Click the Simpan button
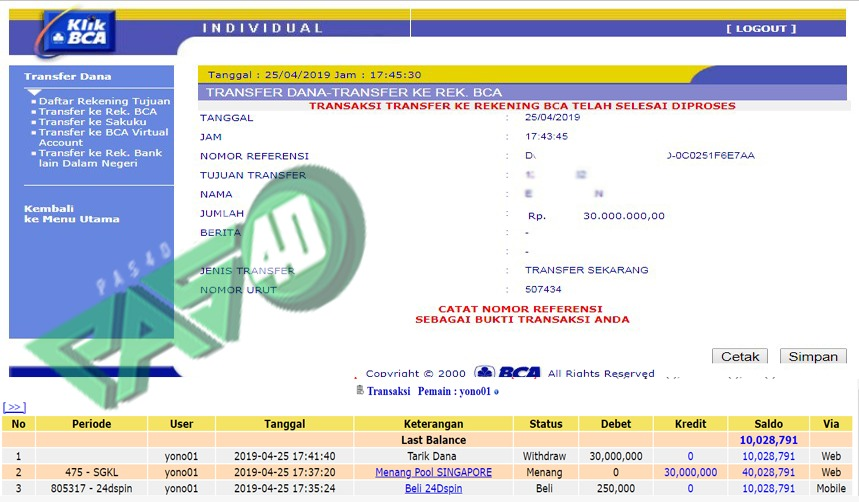Screen dimensions: 859x502 813,356
